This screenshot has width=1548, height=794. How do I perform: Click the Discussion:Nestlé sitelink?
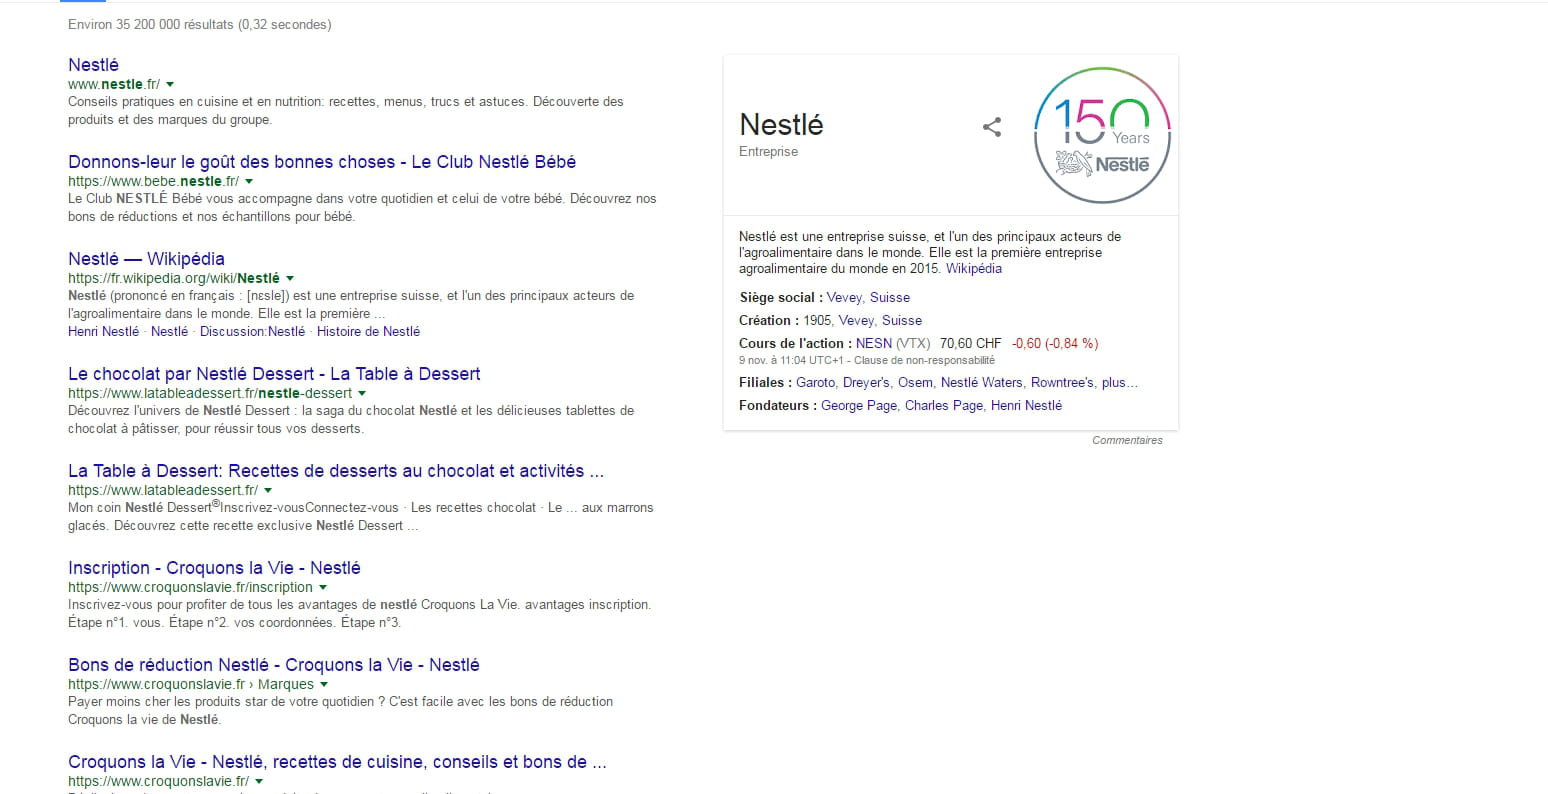click(x=253, y=332)
